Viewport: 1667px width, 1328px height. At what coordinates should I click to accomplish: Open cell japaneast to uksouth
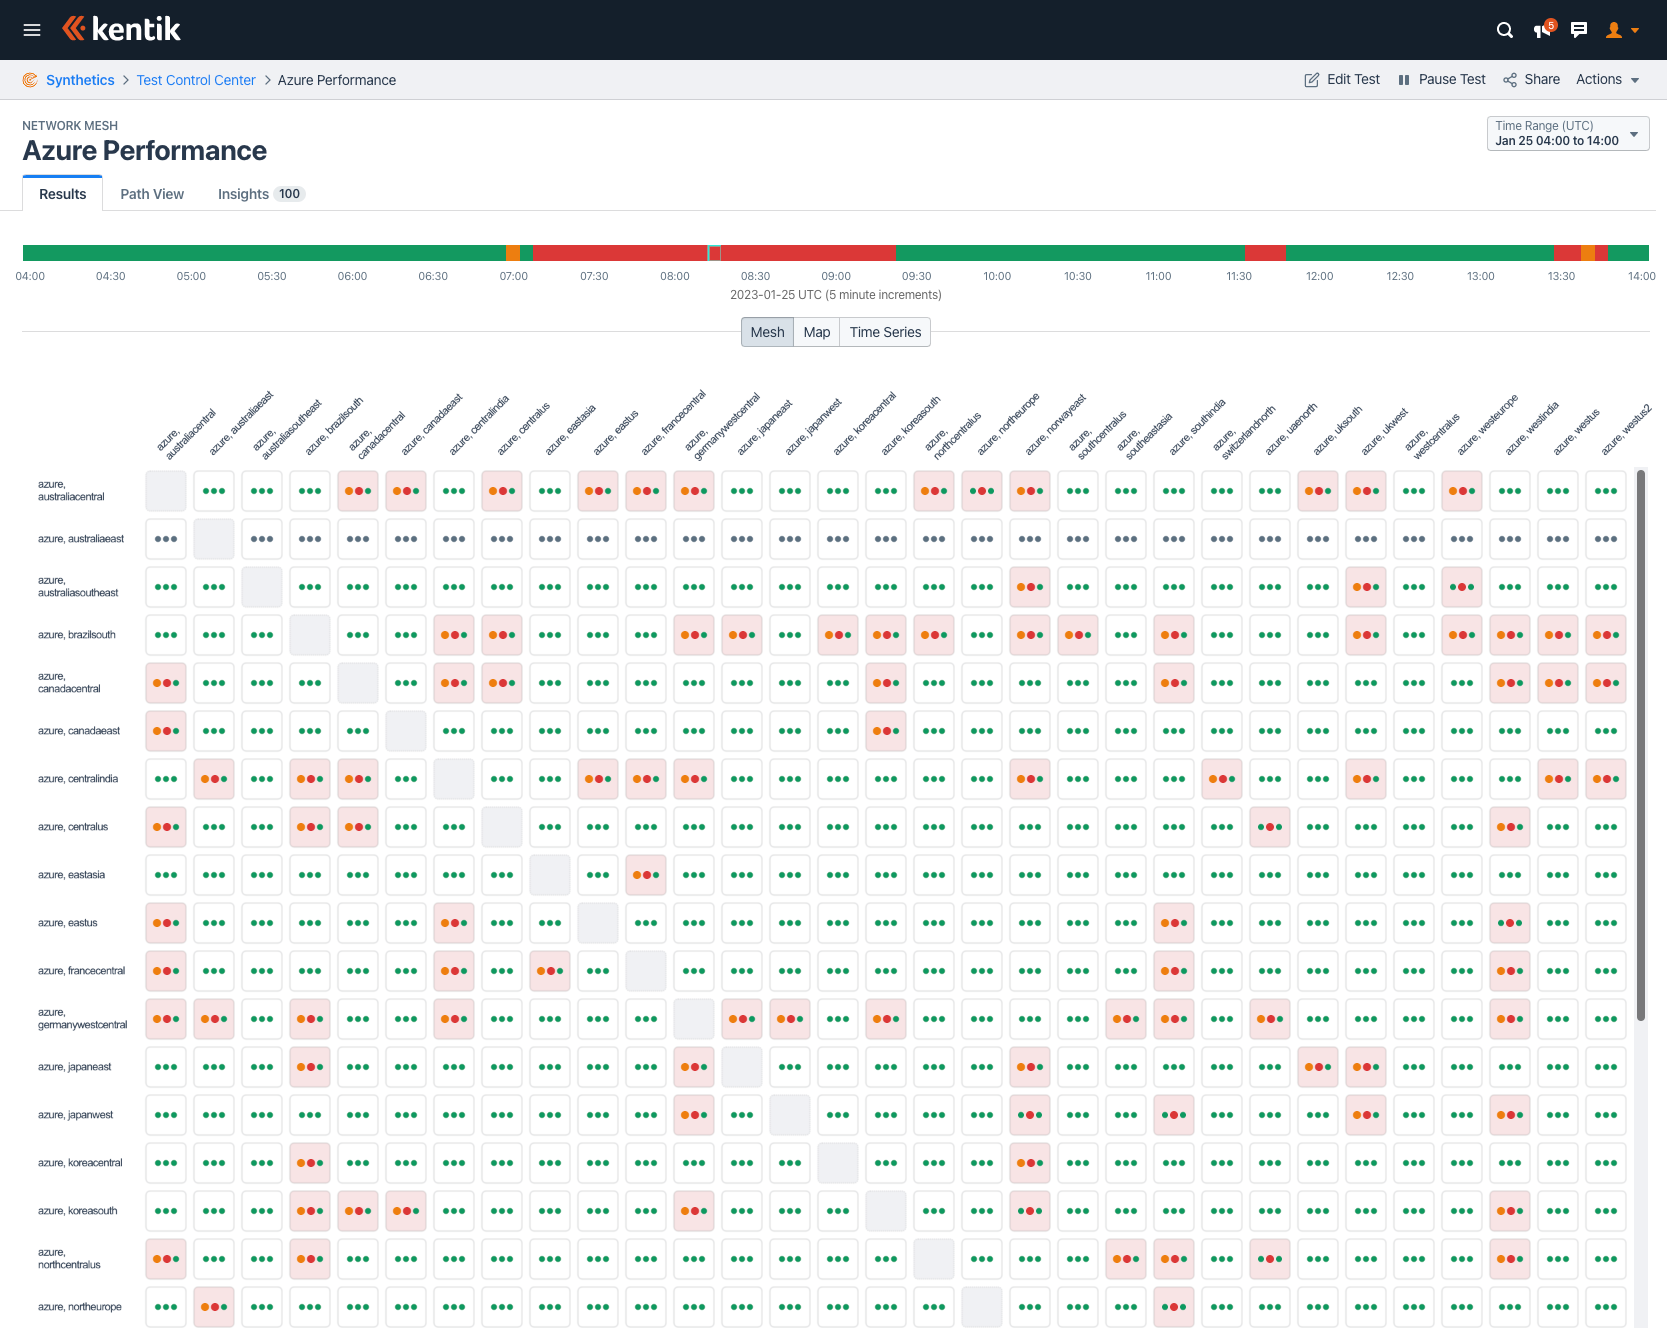(x=1318, y=1067)
